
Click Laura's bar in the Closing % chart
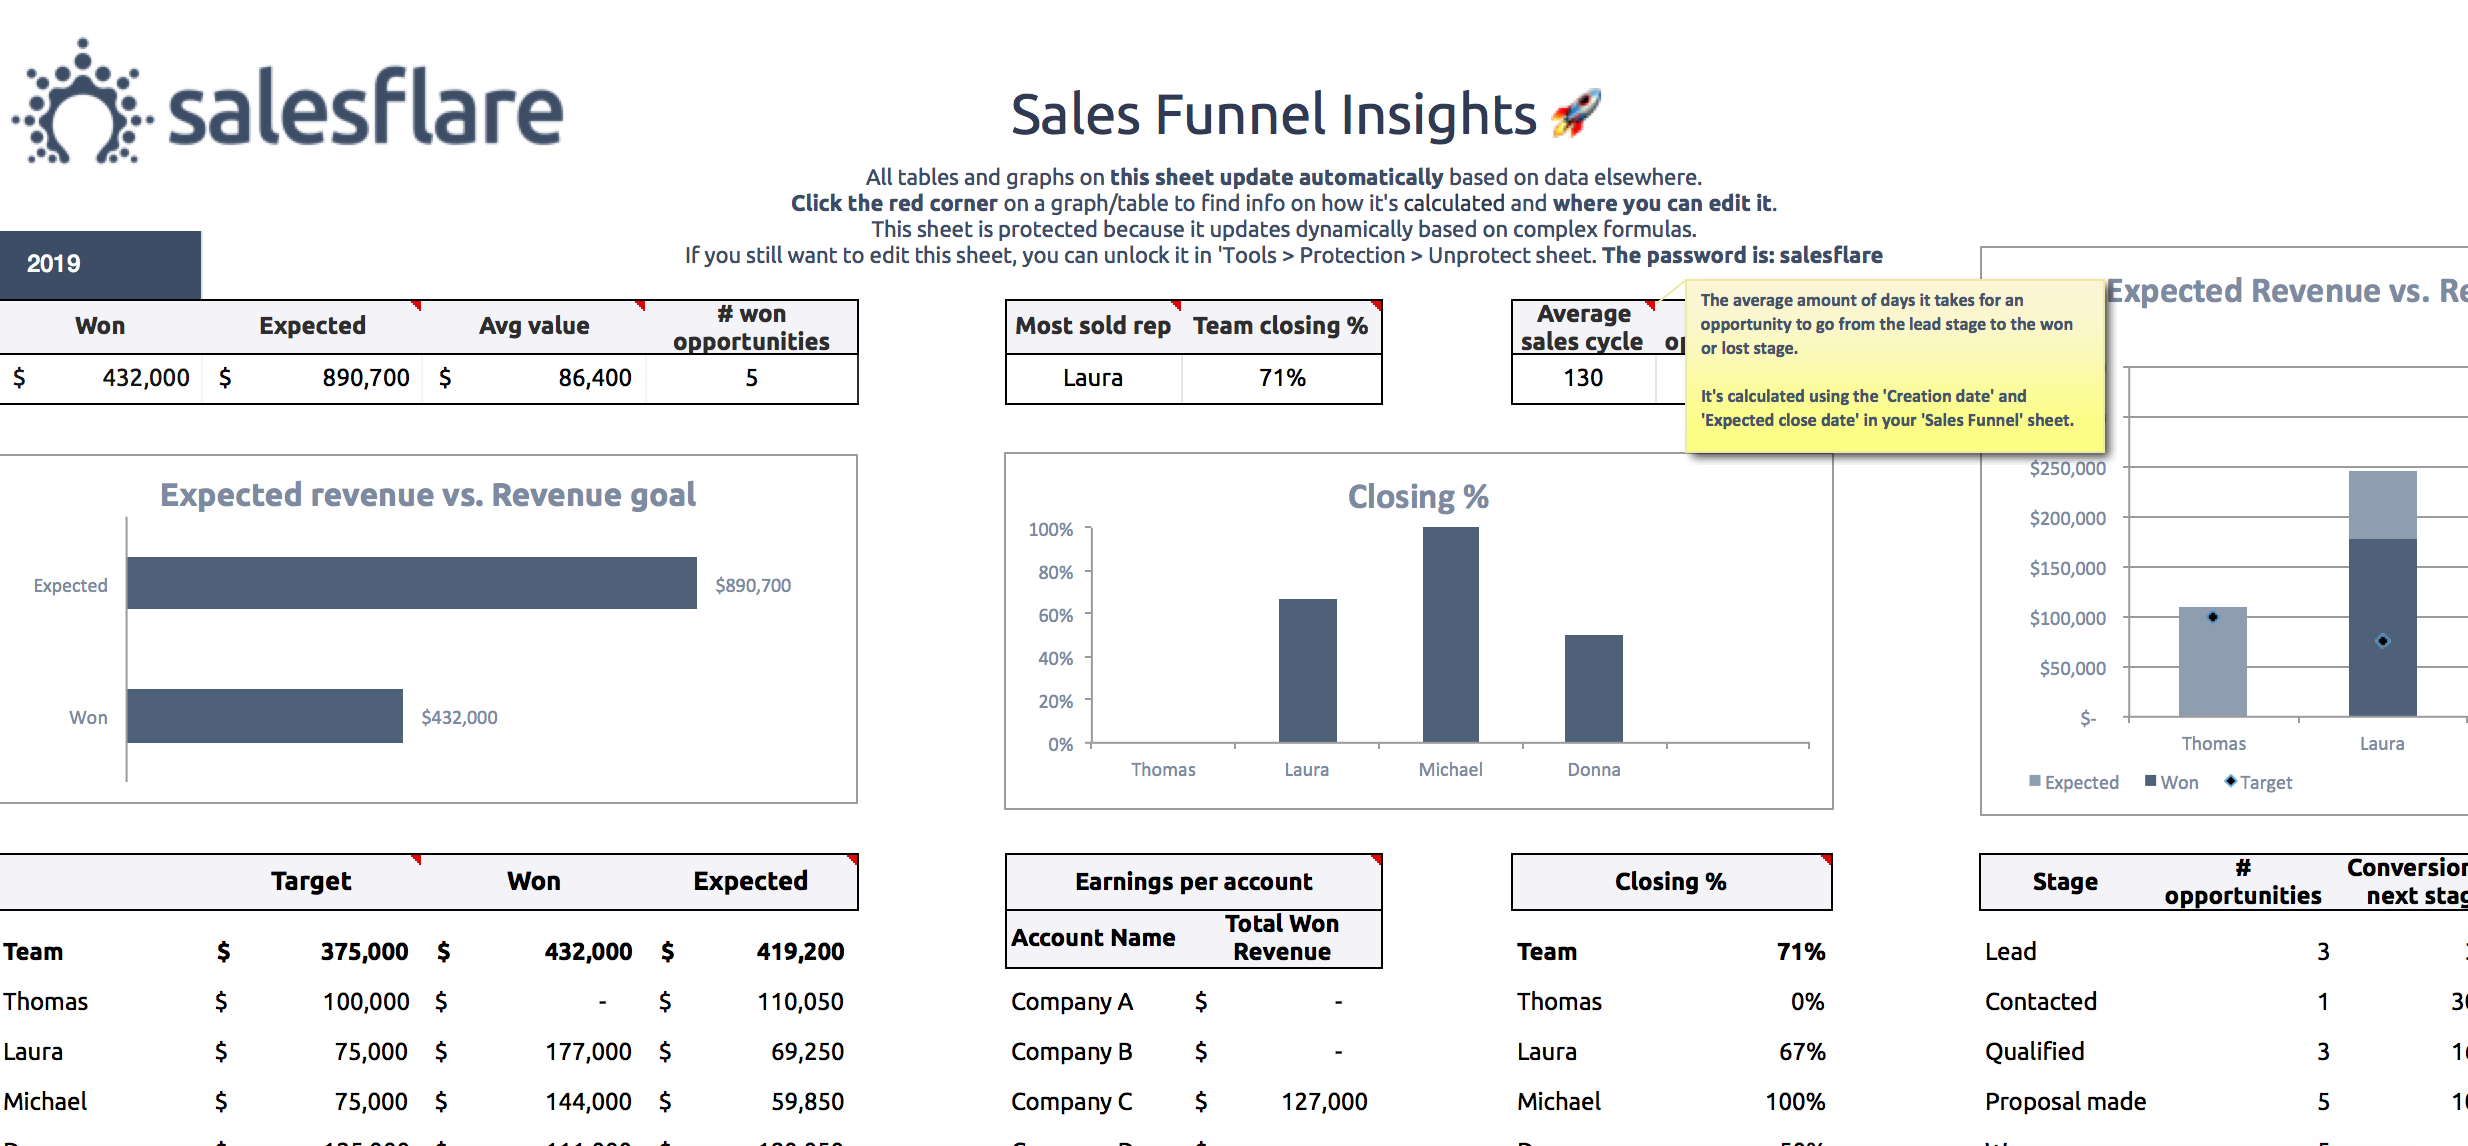point(1307,670)
